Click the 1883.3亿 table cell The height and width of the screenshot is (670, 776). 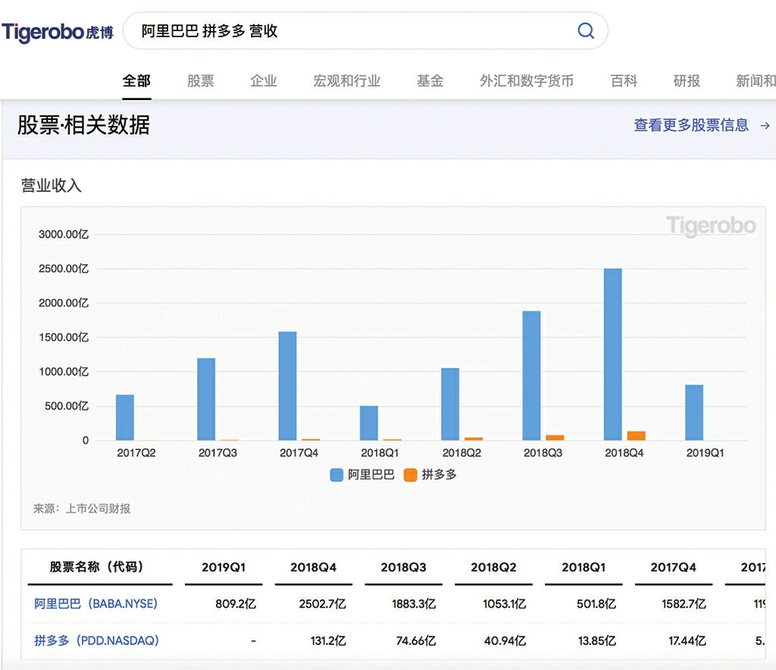click(414, 604)
